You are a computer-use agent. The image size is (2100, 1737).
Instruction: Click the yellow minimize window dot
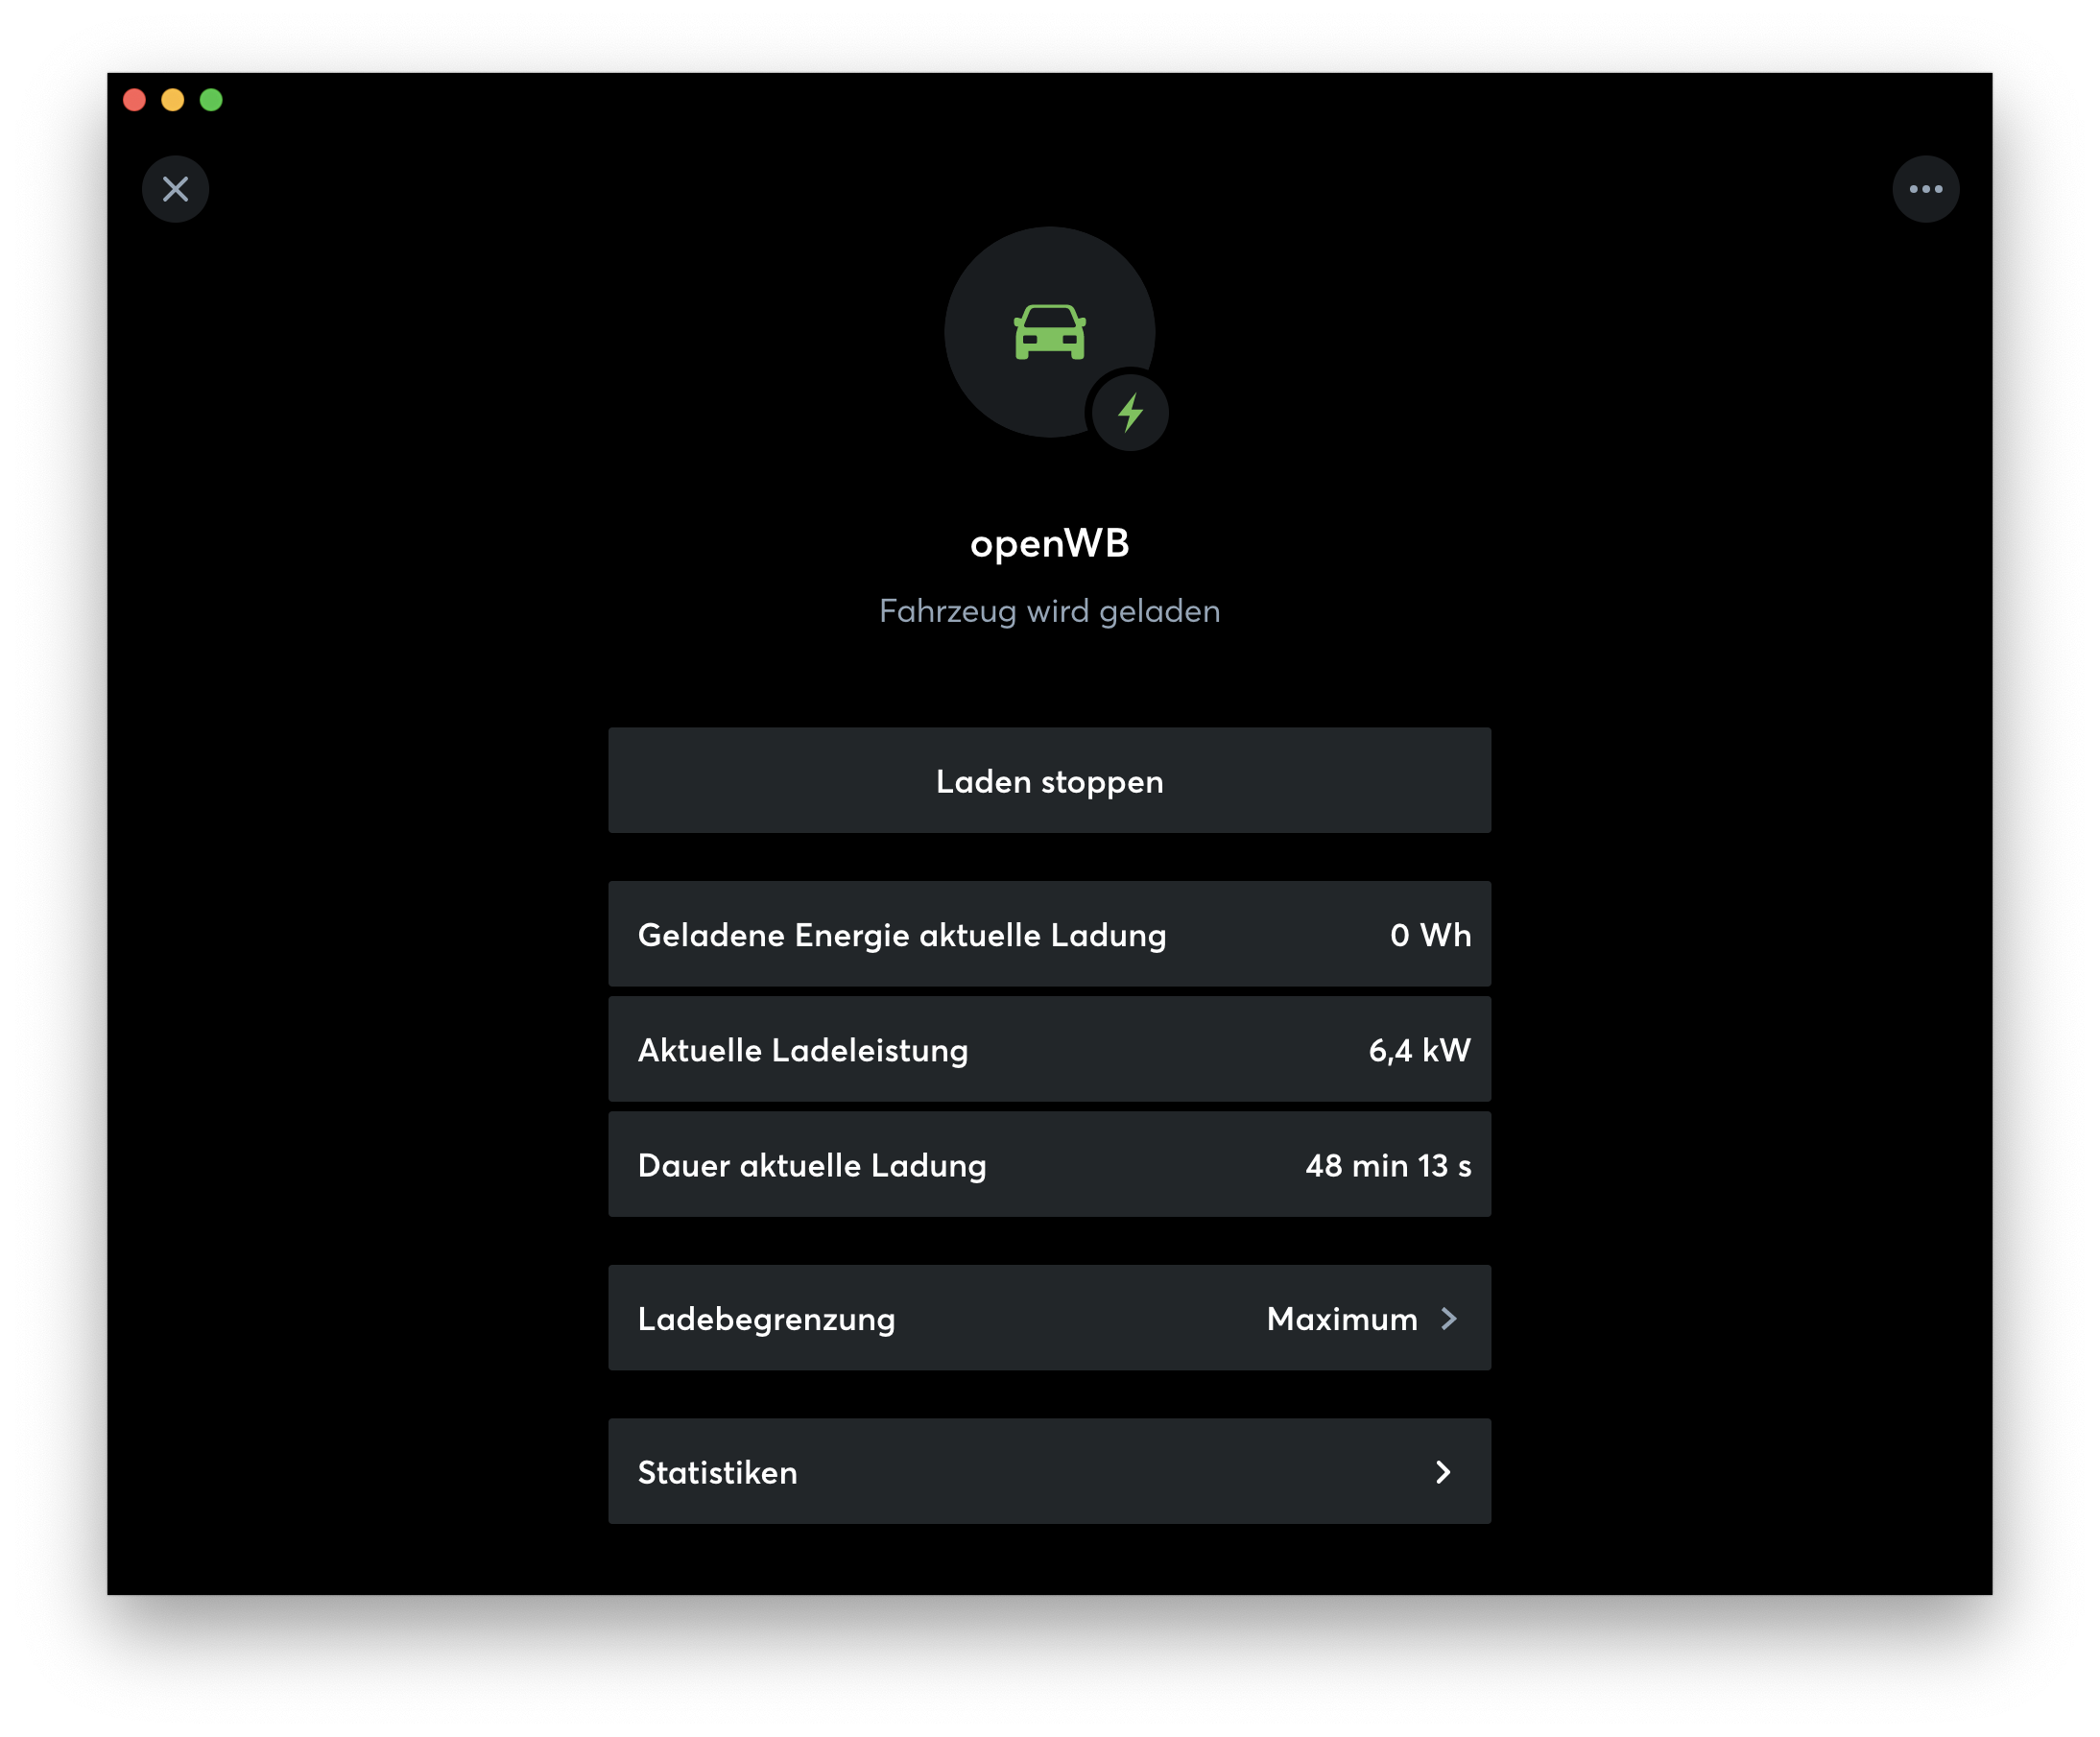point(173,100)
